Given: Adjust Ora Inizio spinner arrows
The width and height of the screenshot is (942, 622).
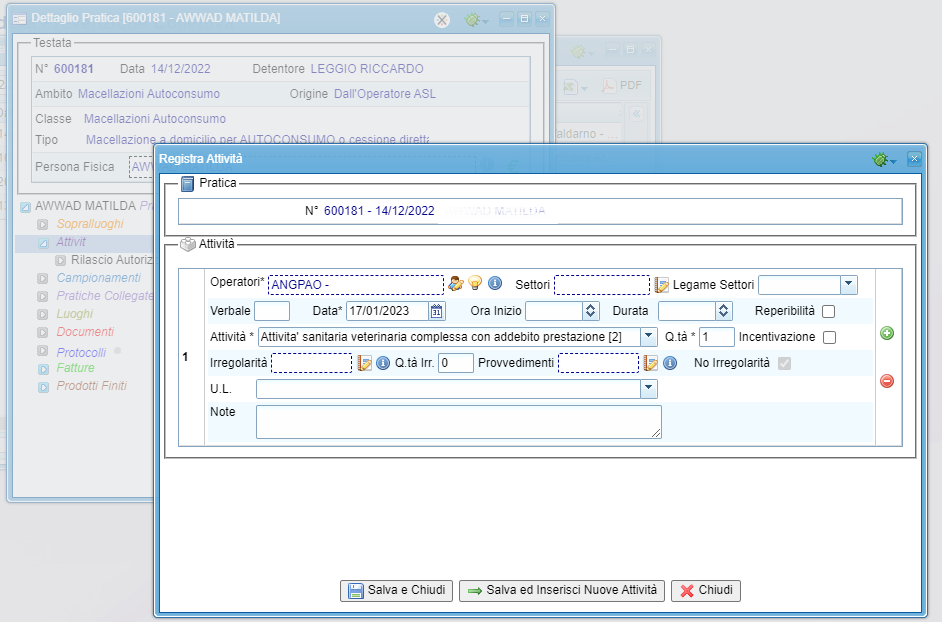Looking at the screenshot, I should click(x=591, y=311).
